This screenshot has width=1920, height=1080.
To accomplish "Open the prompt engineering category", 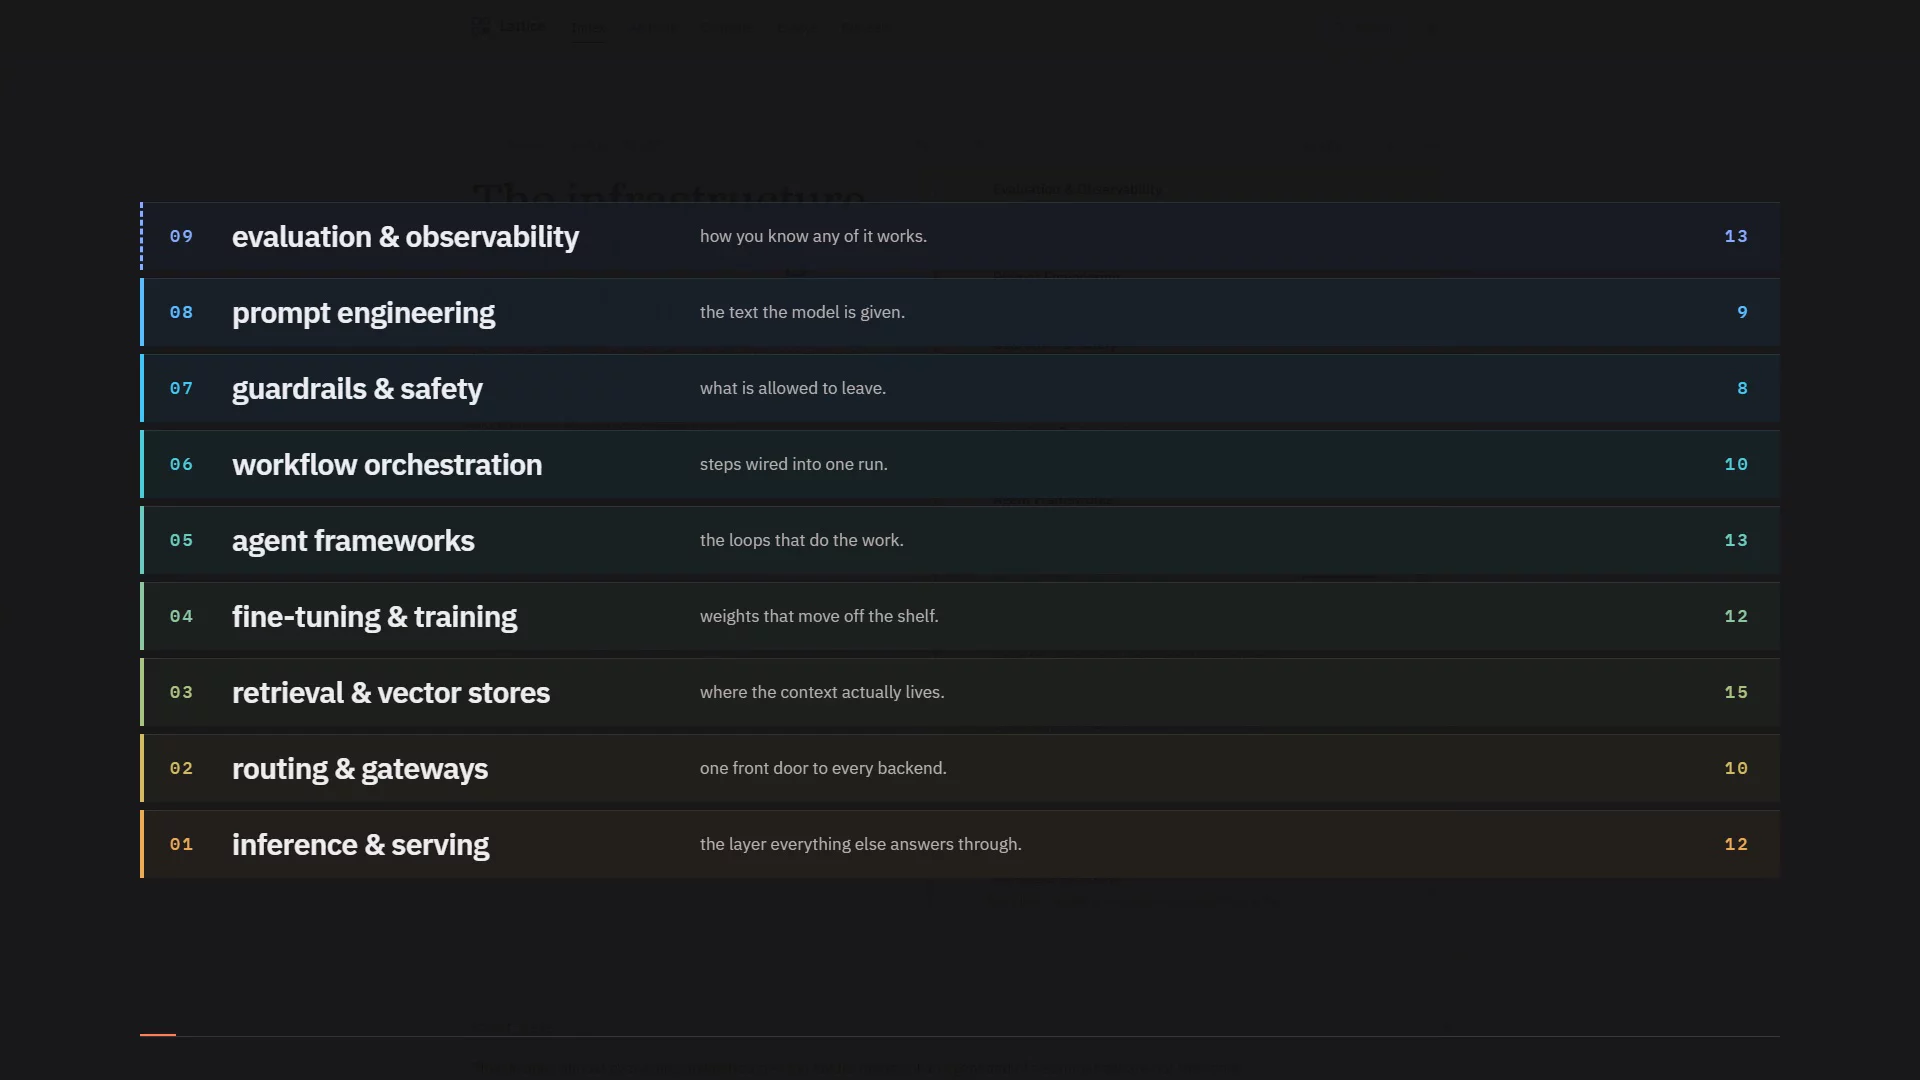I will click(x=960, y=312).
